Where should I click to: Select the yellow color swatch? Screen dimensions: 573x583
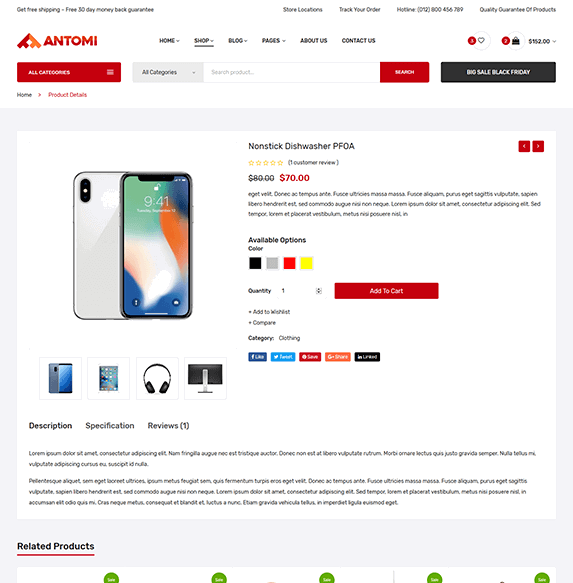pos(306,263)
